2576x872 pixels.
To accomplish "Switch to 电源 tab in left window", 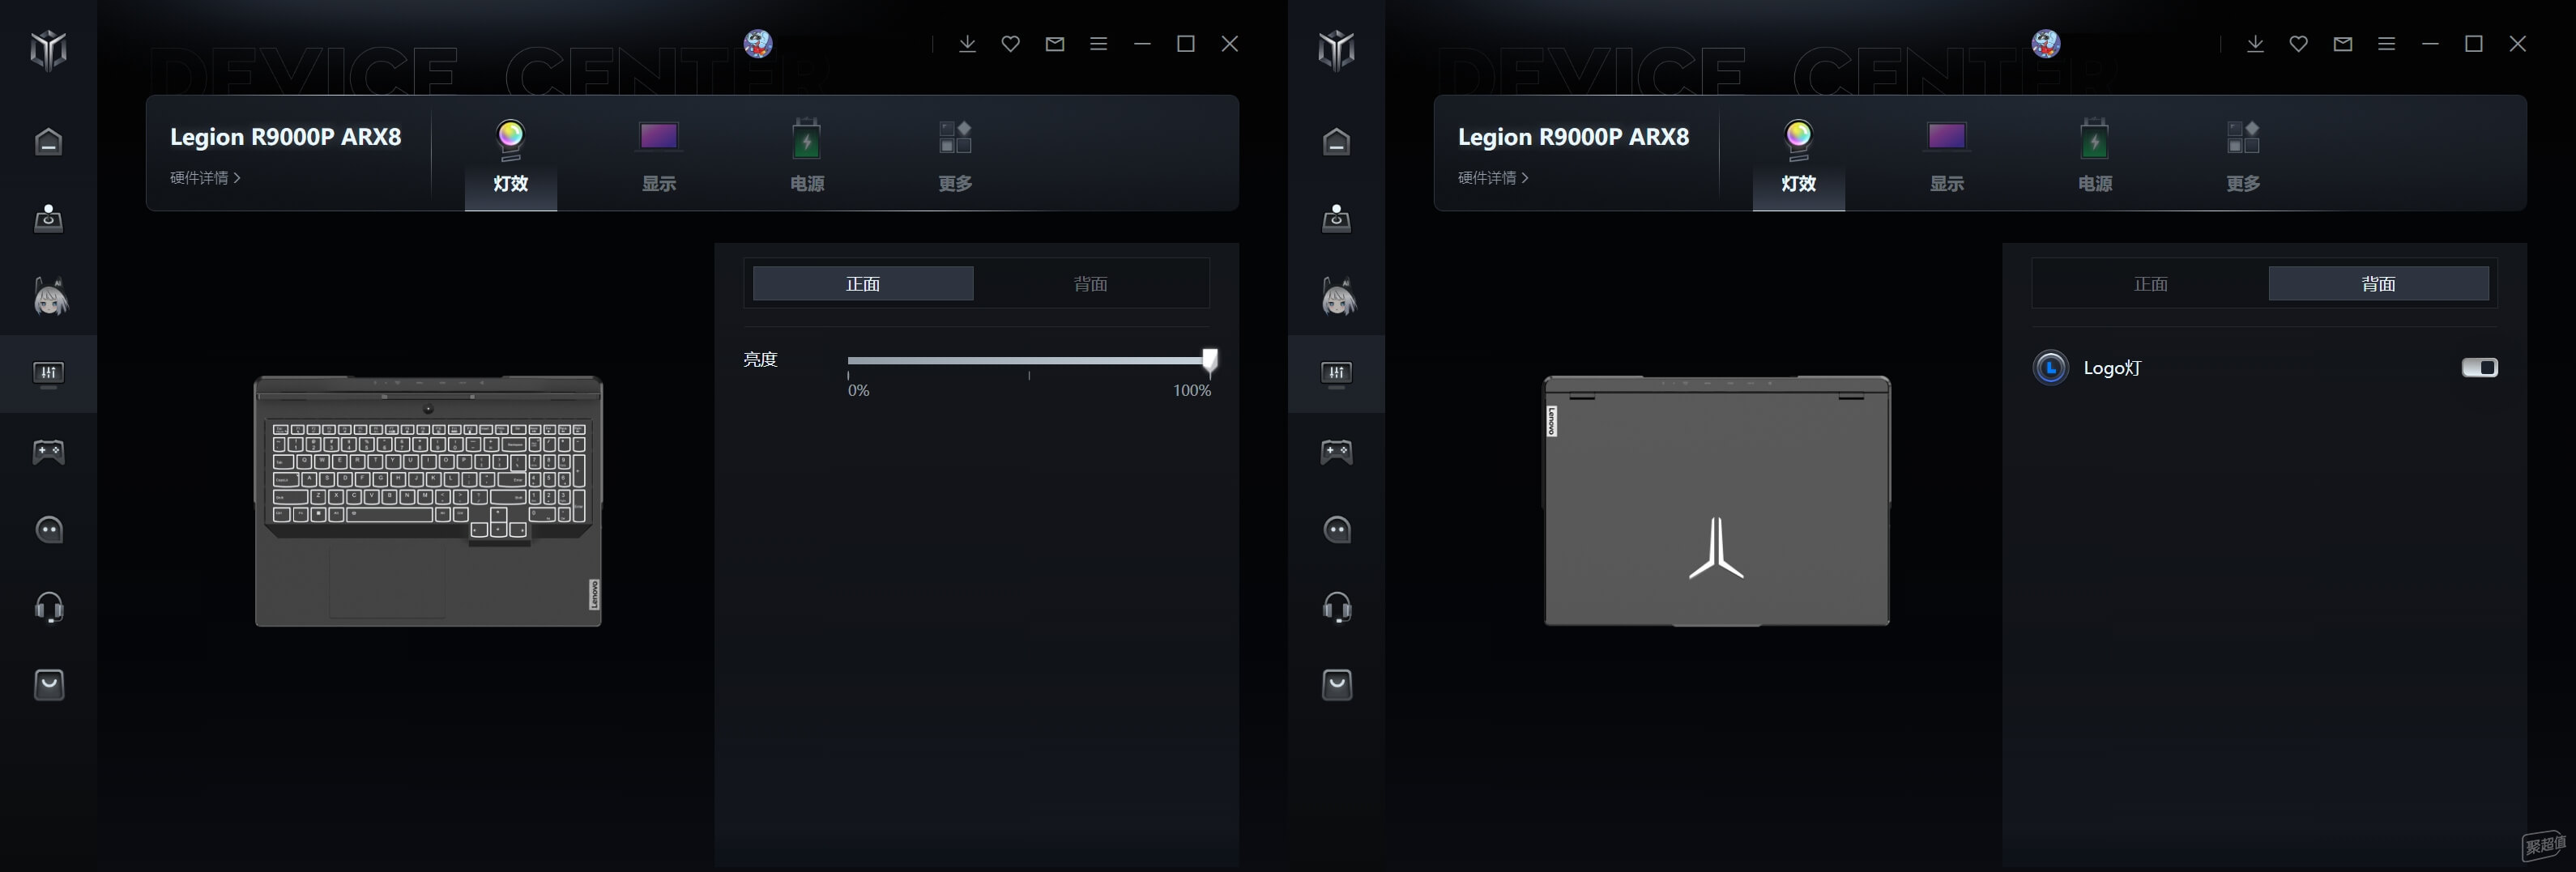I will 807,156.
